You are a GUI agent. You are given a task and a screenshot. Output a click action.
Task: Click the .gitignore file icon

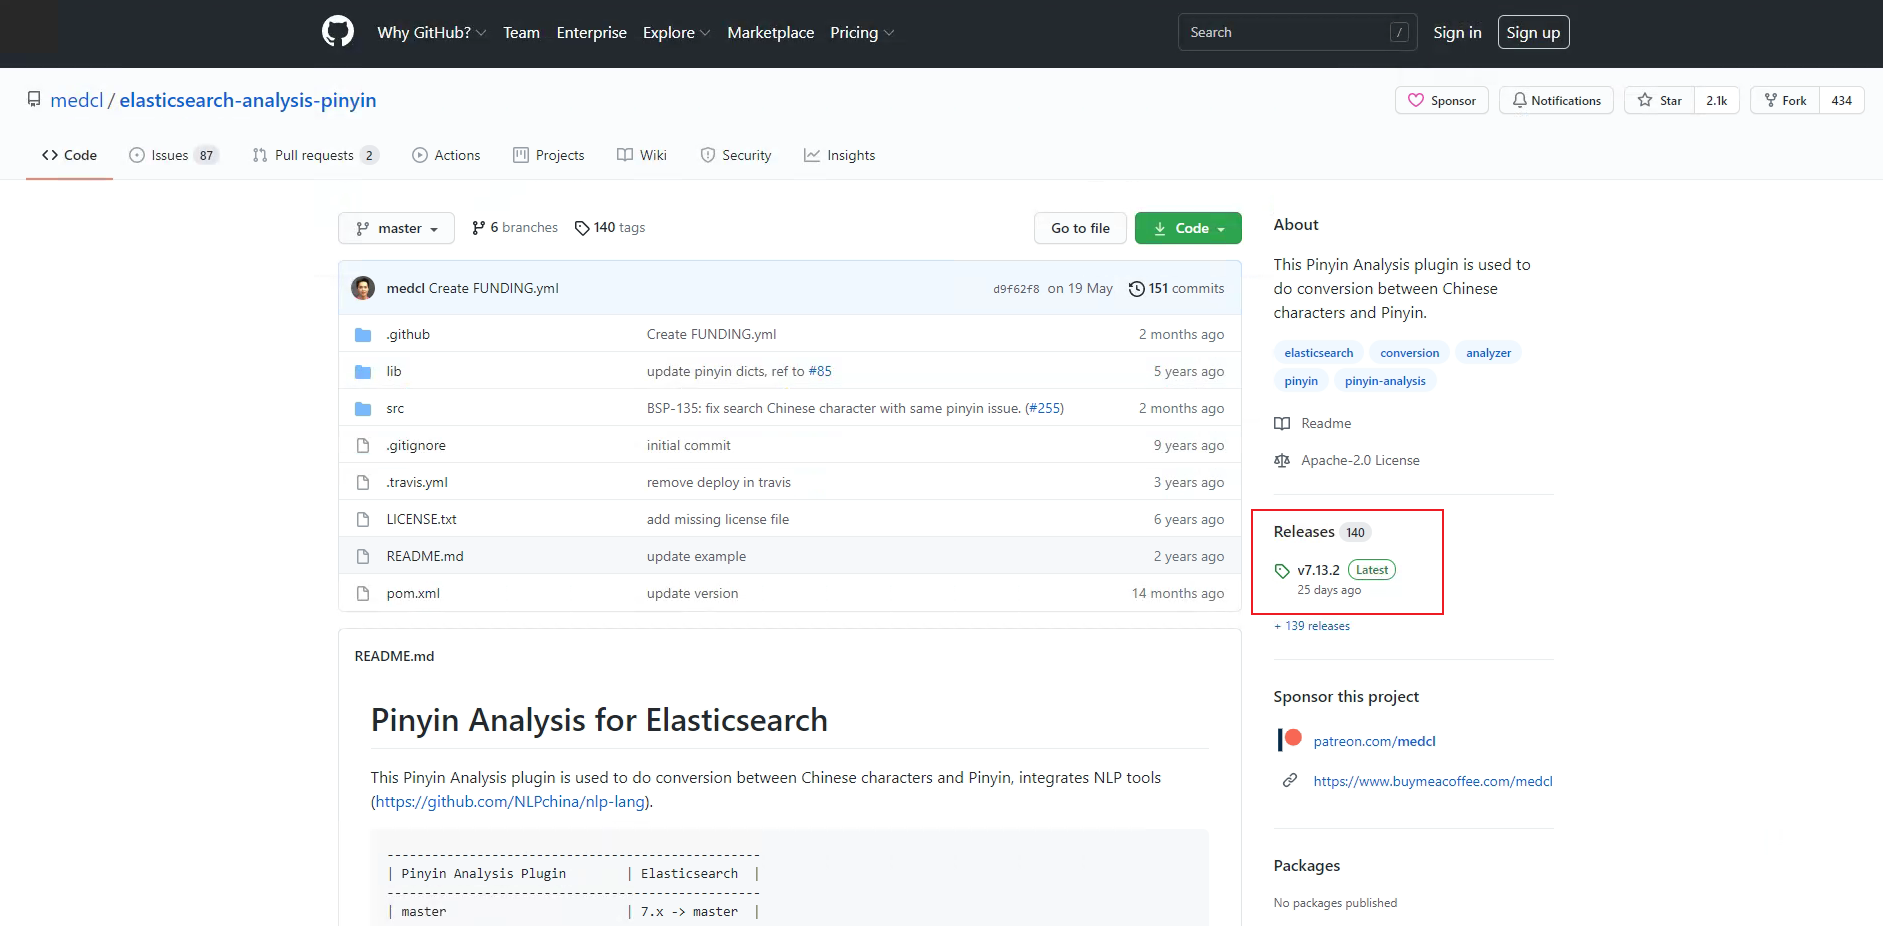pos(363,446)
